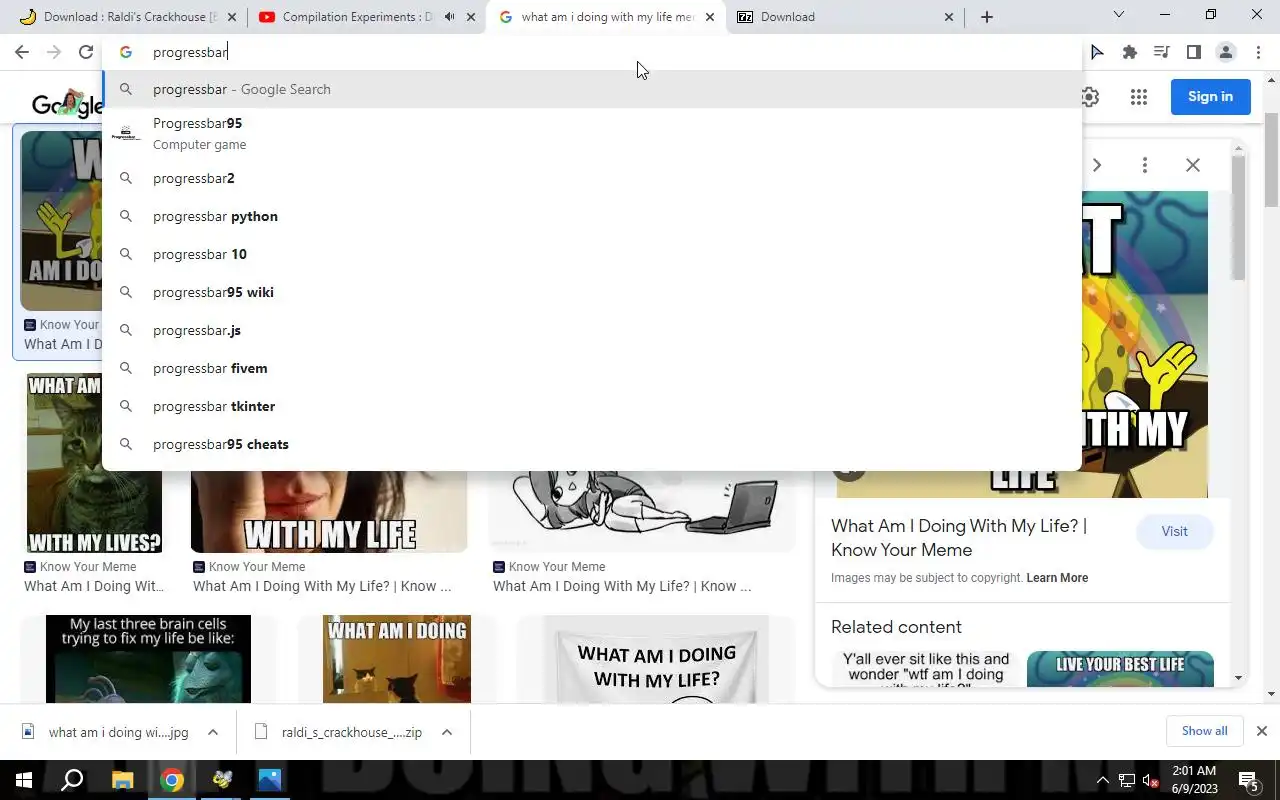The width and height of the screenshot is (1280, 800).
Task: Open Windows taskbar search
Action: pyautogui.click(x=72, y=780)
